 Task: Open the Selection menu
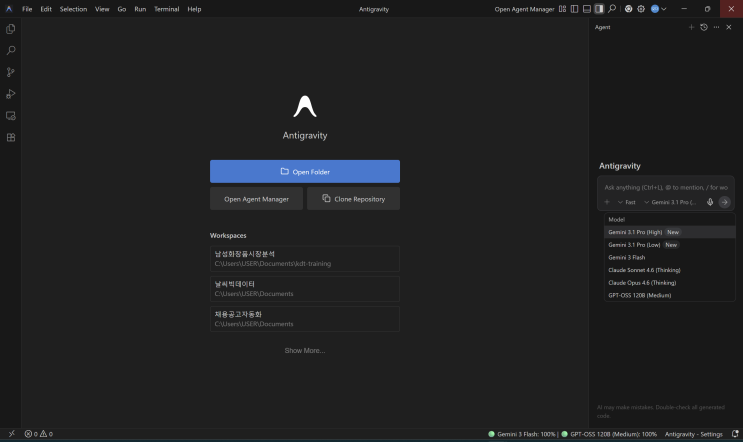point(73,9)
